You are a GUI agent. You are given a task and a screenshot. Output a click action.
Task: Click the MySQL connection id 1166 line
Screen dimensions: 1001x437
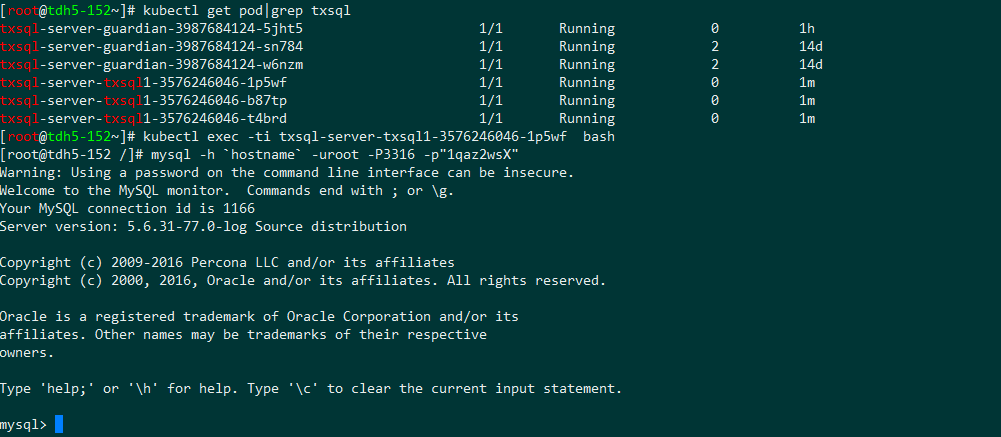tap(127, 208)
